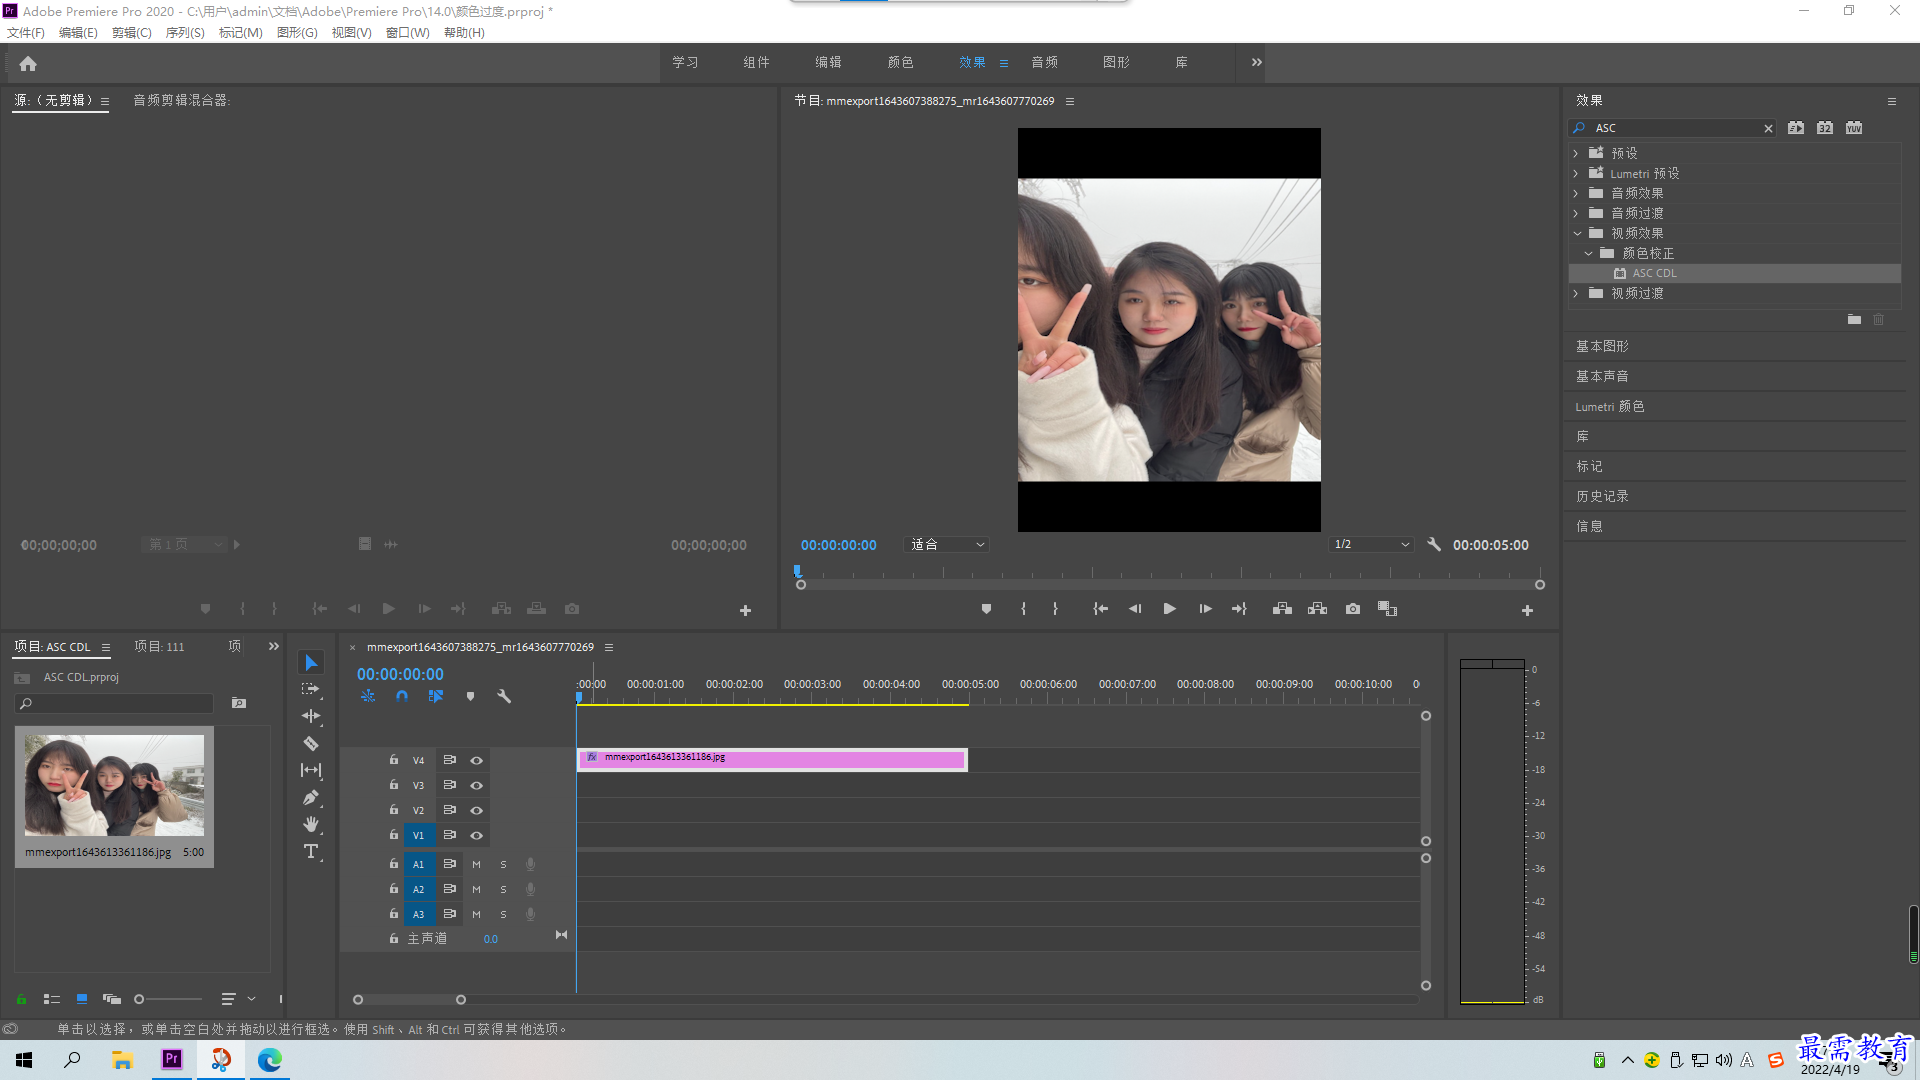Select the Track Select Forward tool

pos(311,689)
